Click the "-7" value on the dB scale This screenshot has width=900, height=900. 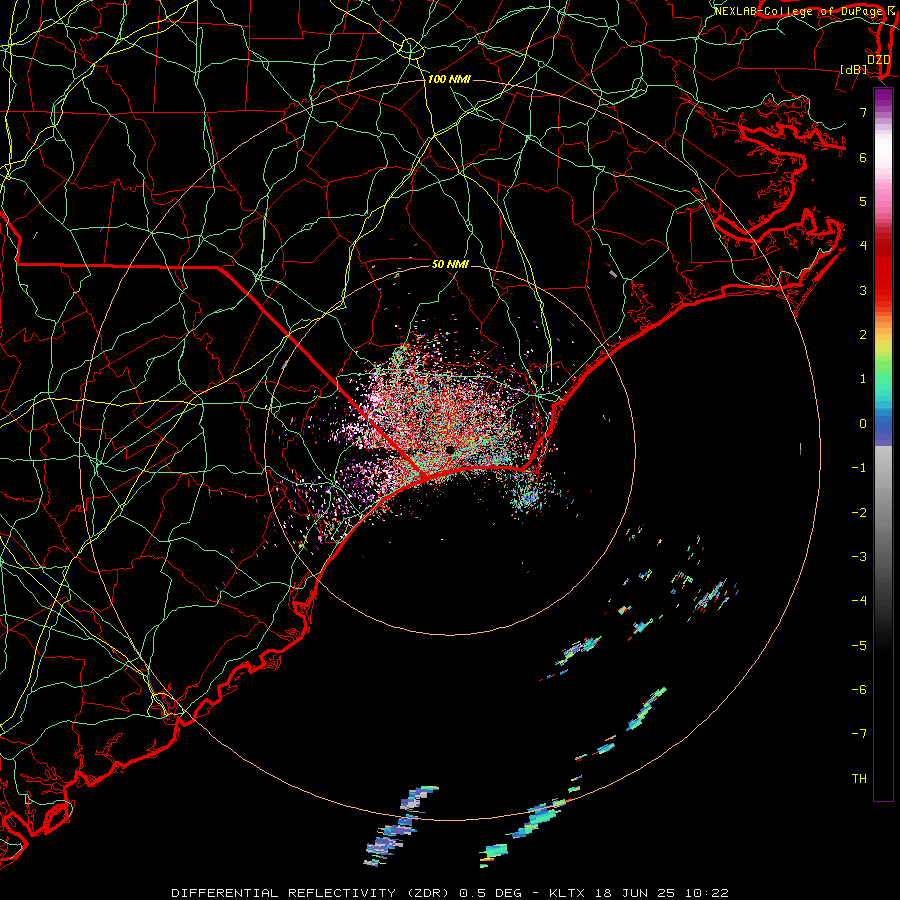[859, 734]
